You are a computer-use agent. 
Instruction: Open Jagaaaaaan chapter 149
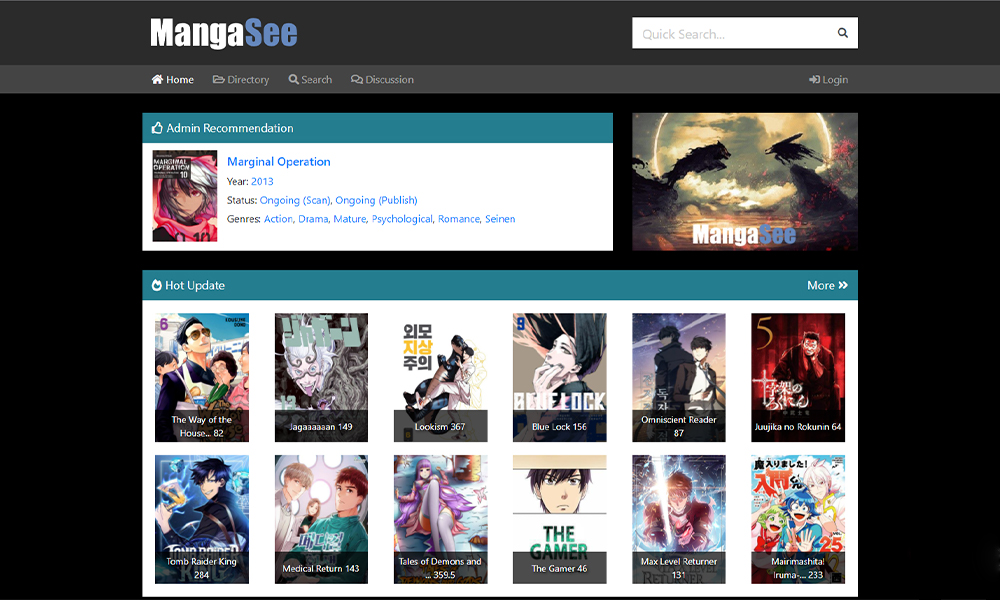point(321,377)
